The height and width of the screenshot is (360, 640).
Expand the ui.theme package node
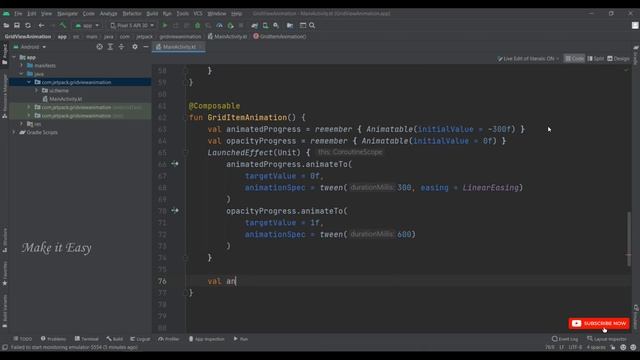36,90
